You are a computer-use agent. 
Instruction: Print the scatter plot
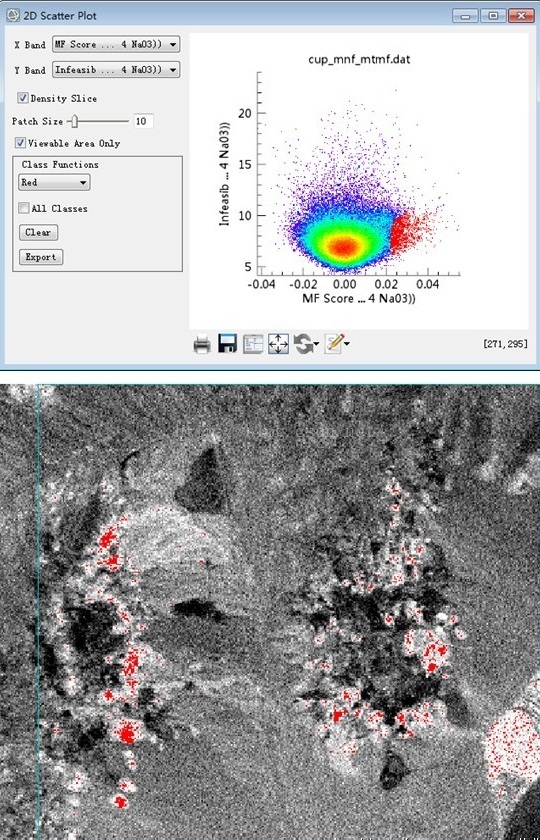coord(202,343)
